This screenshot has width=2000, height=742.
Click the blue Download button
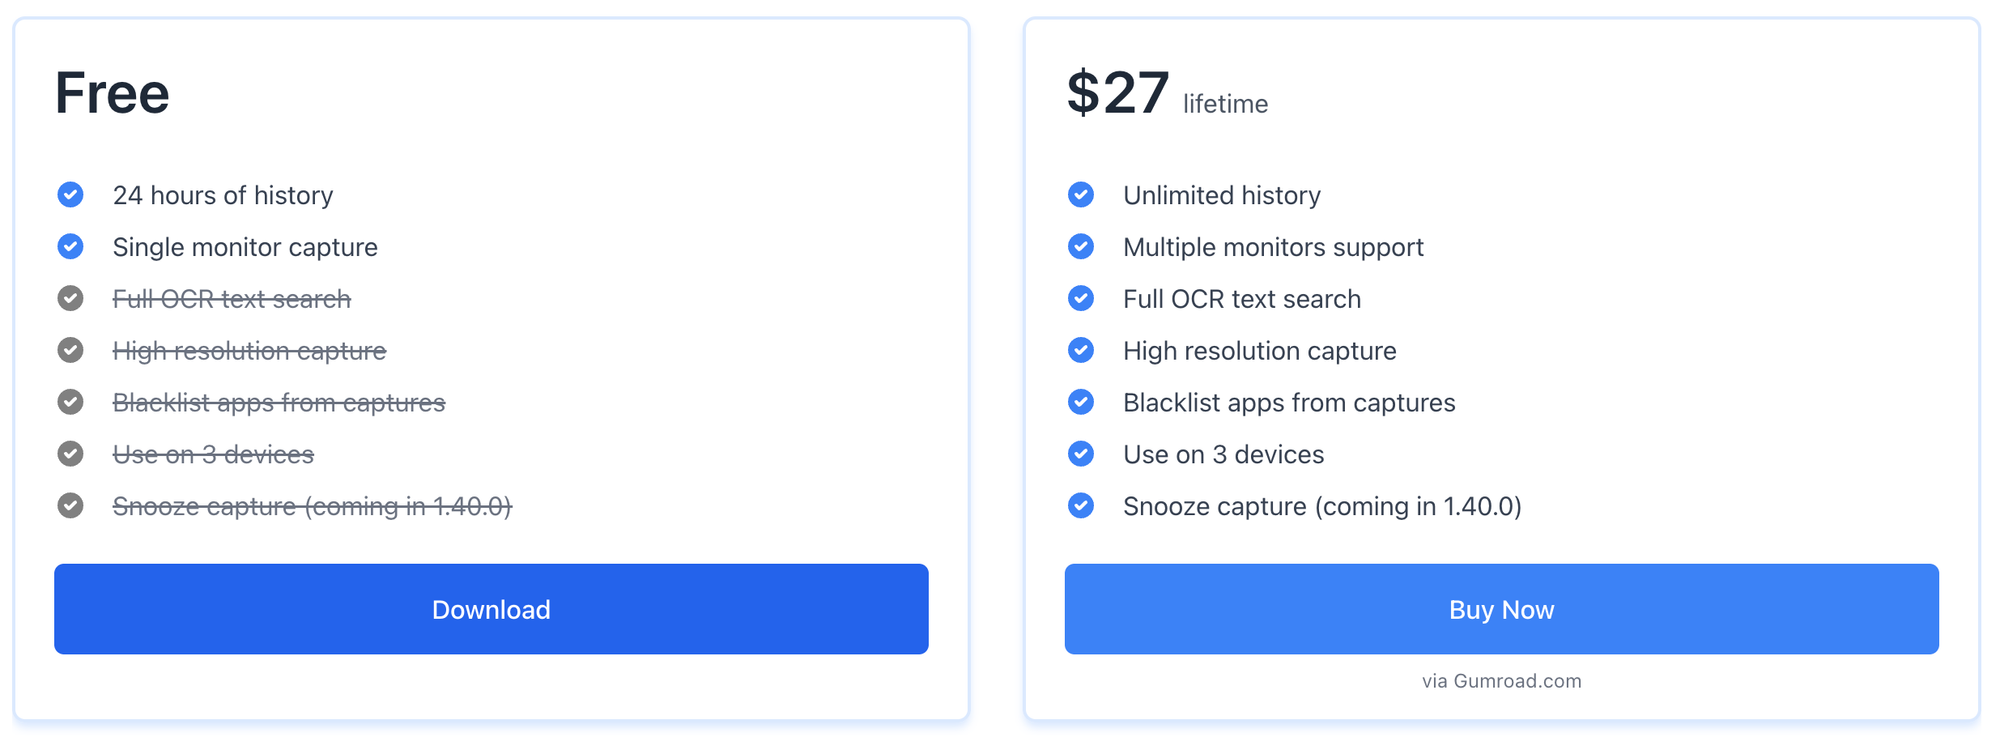click(491, 609)
